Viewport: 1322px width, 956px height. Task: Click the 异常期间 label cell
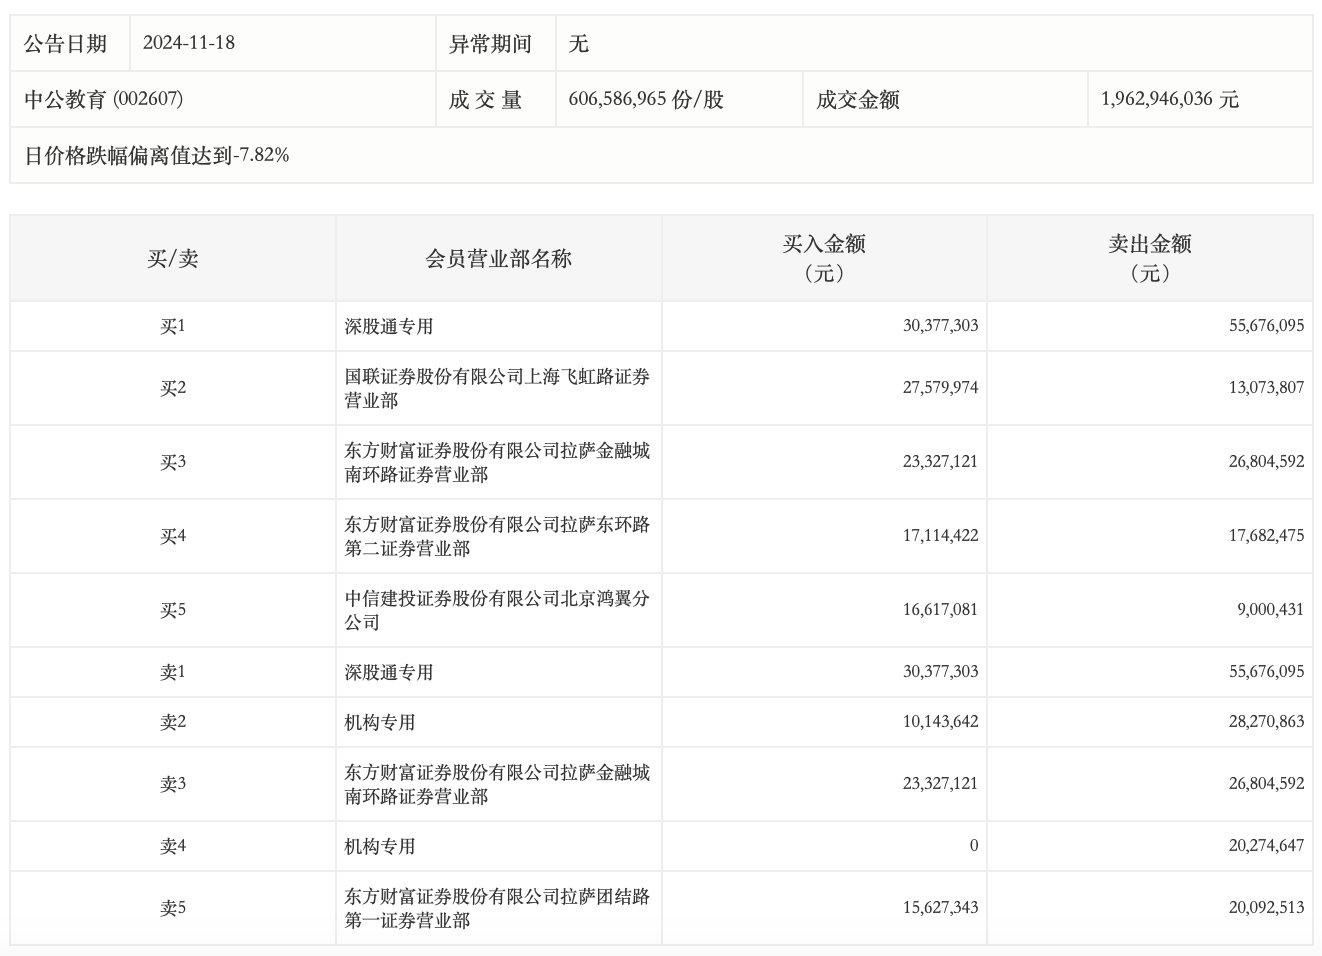[490, 44]
